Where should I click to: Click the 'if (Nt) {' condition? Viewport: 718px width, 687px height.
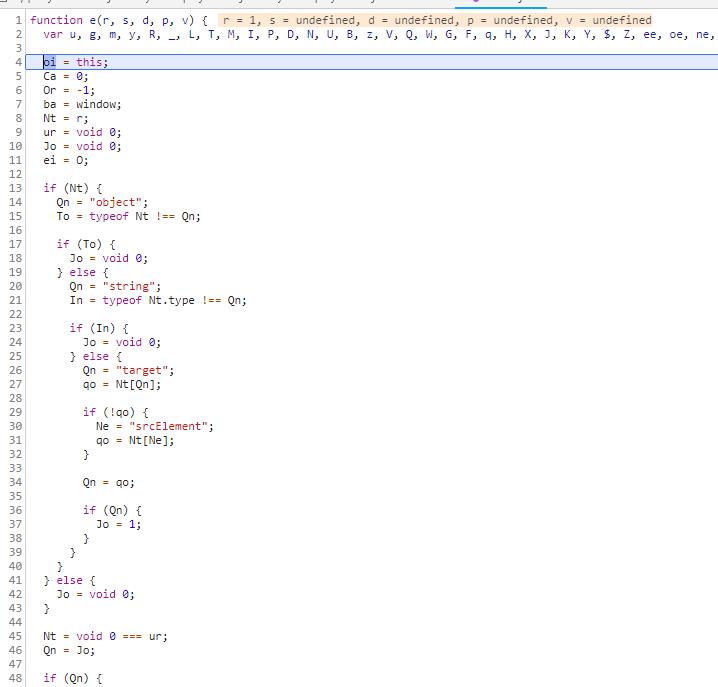[73, 188]
